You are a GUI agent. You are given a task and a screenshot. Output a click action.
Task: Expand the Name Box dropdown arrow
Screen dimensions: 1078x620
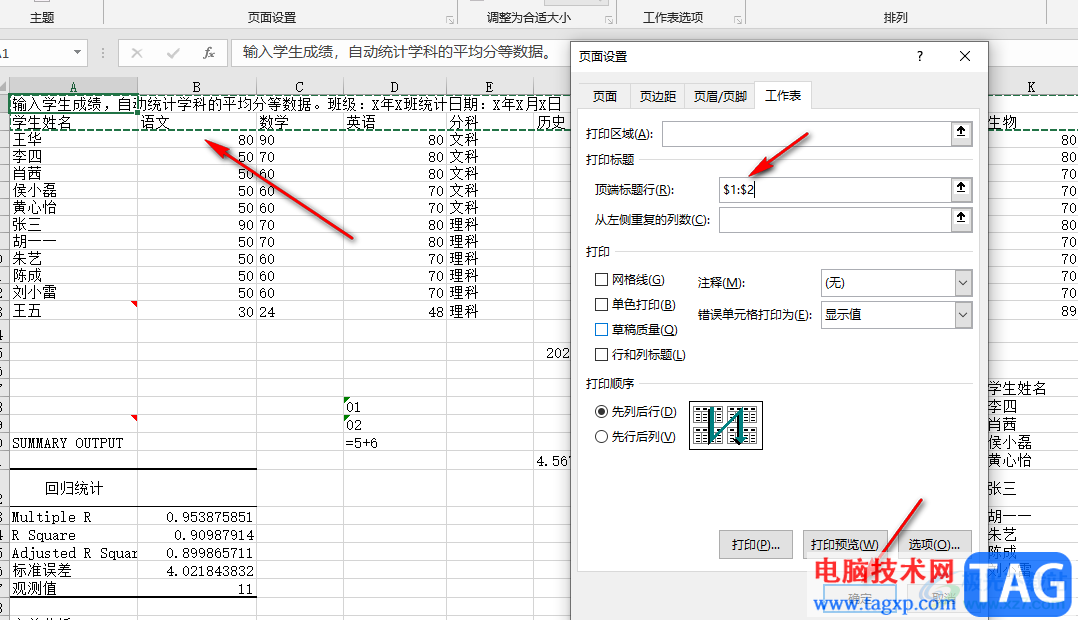click(x=77, y=52)
